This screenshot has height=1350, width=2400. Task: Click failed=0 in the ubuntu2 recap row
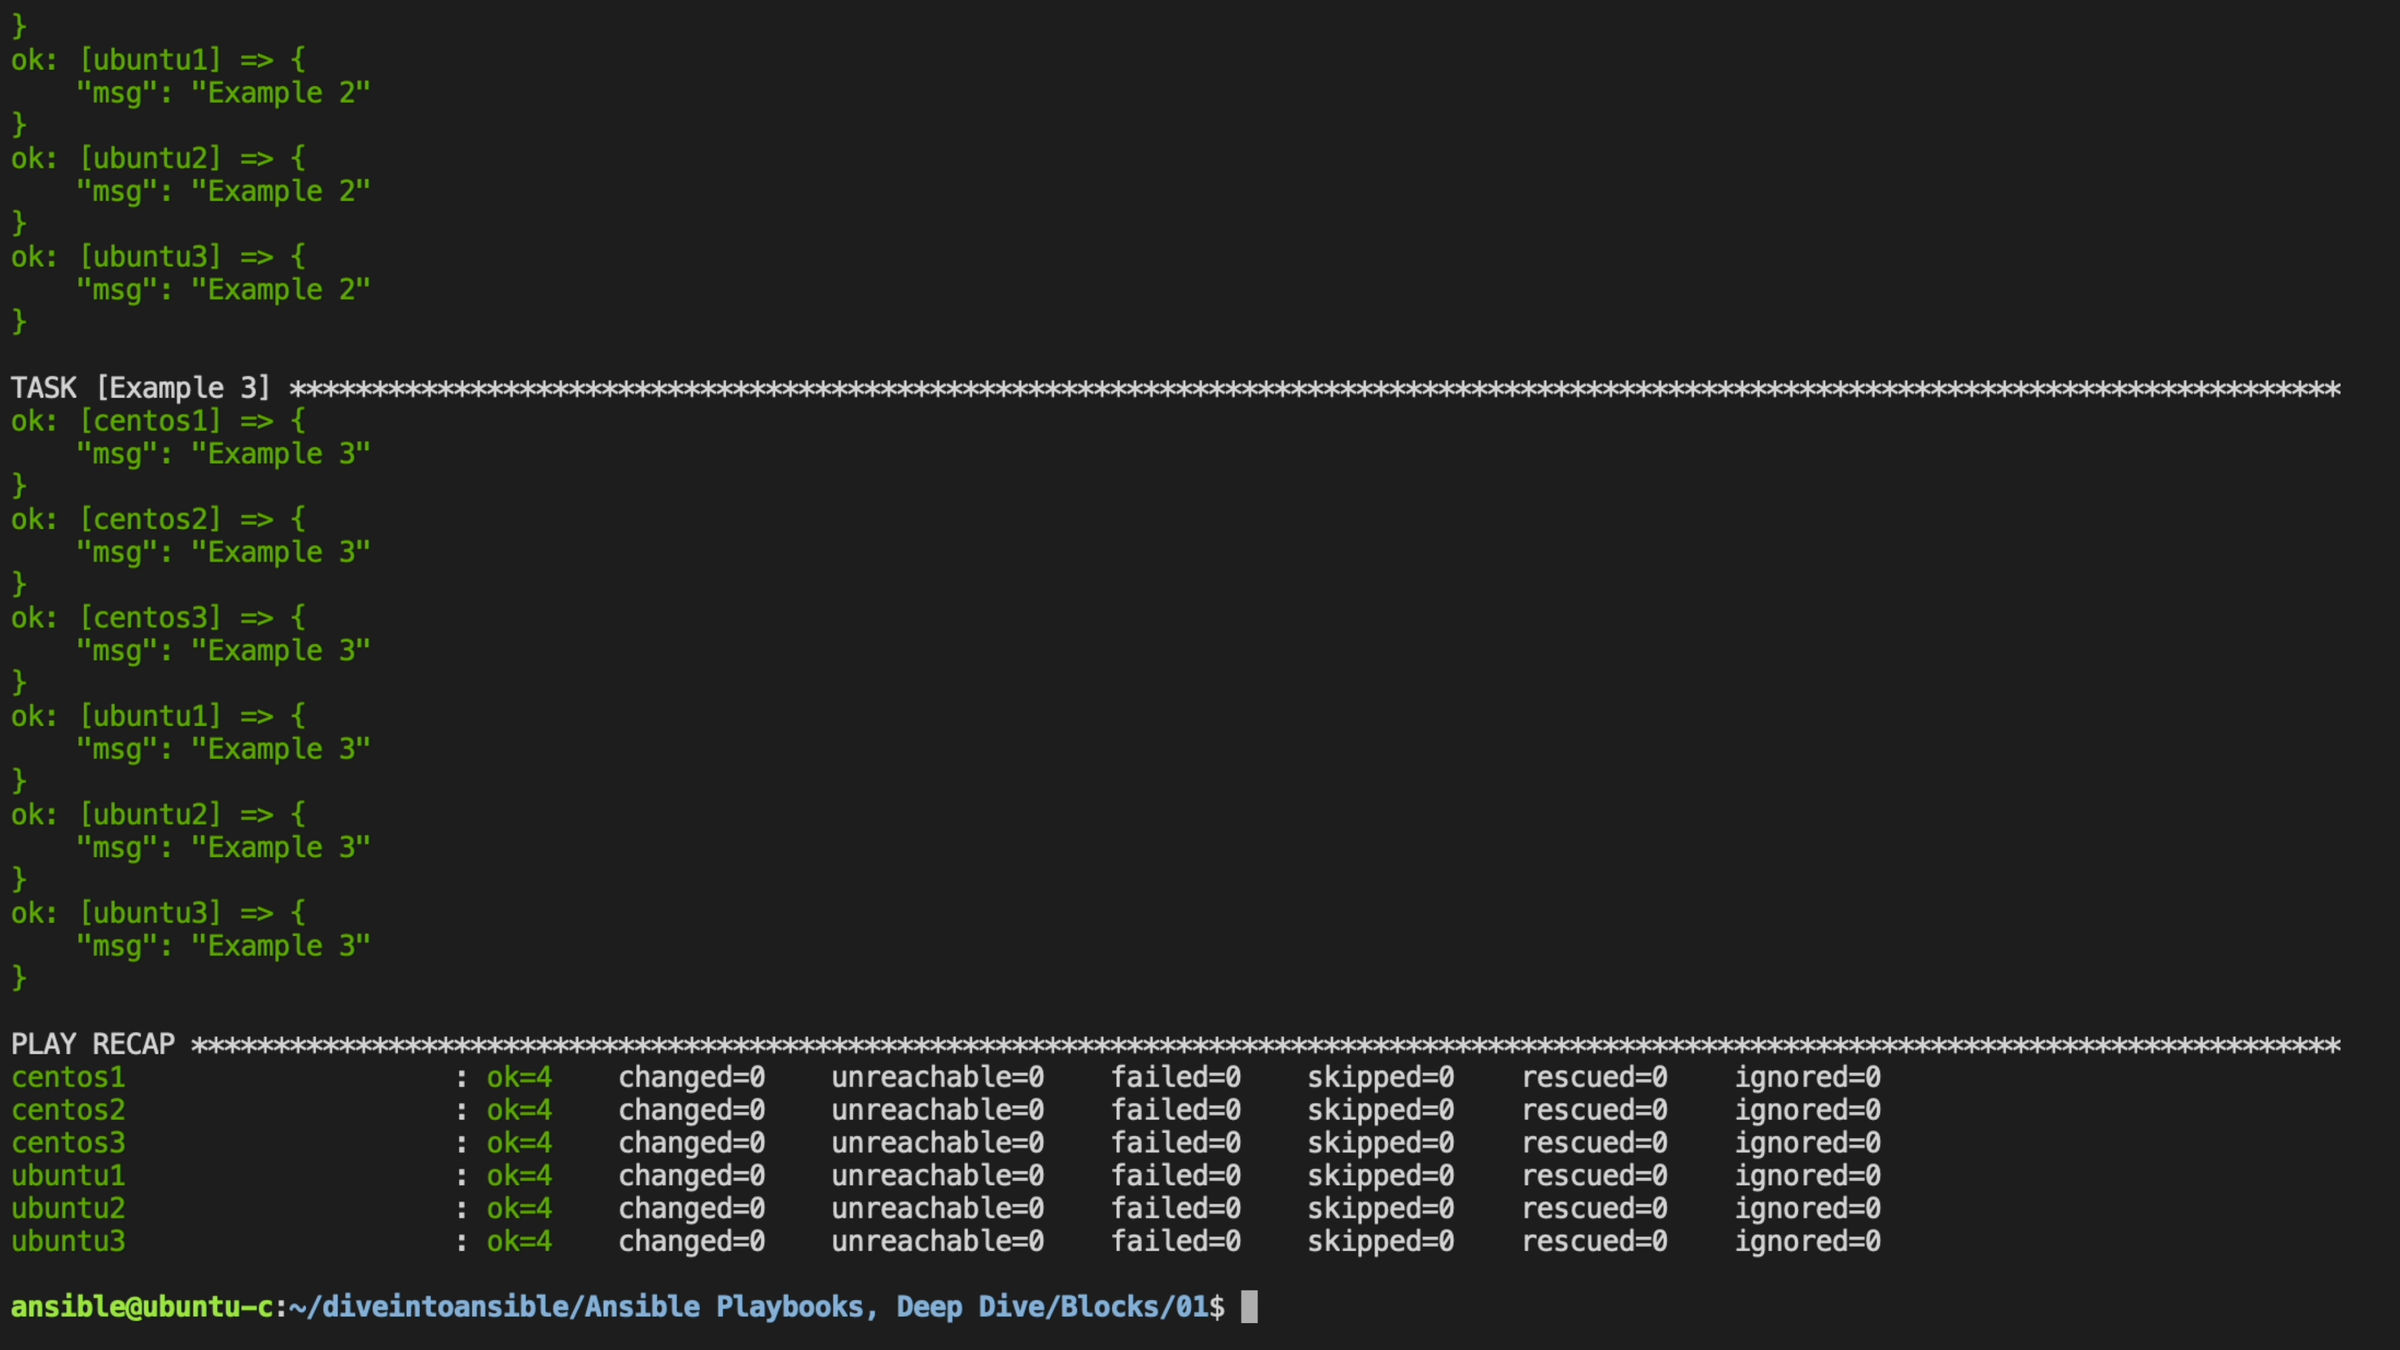point(1176,1208)
